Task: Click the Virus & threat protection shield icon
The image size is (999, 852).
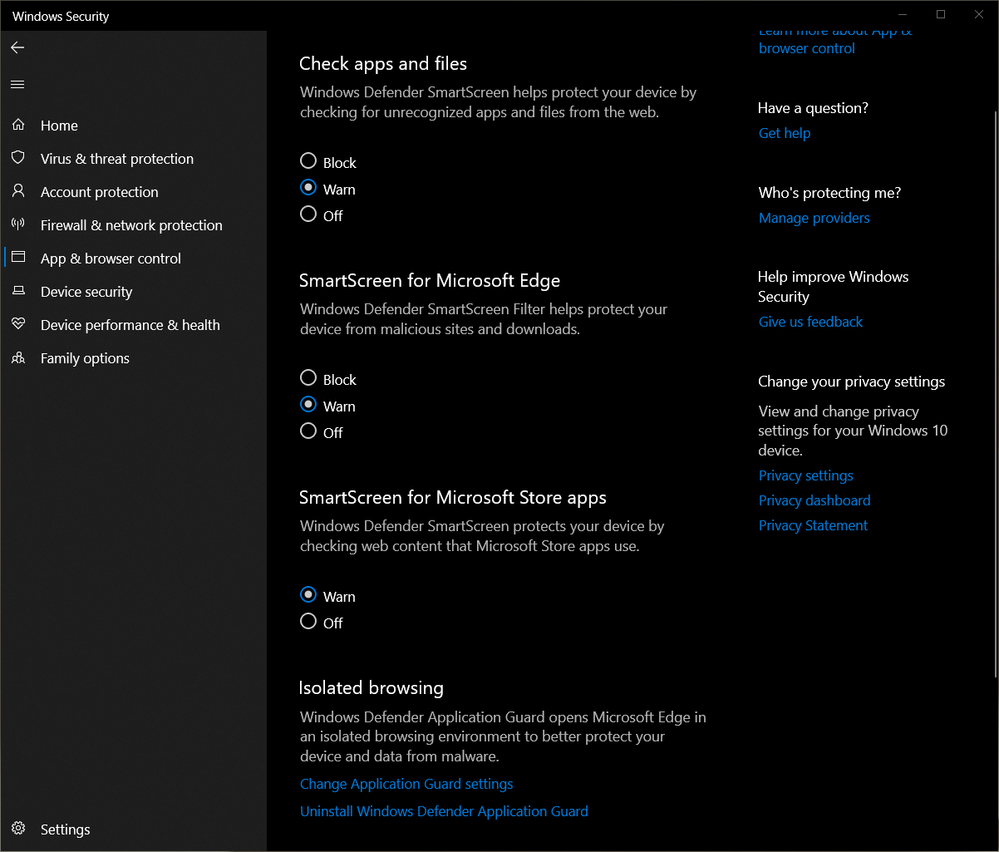Action: coord(18,157)
